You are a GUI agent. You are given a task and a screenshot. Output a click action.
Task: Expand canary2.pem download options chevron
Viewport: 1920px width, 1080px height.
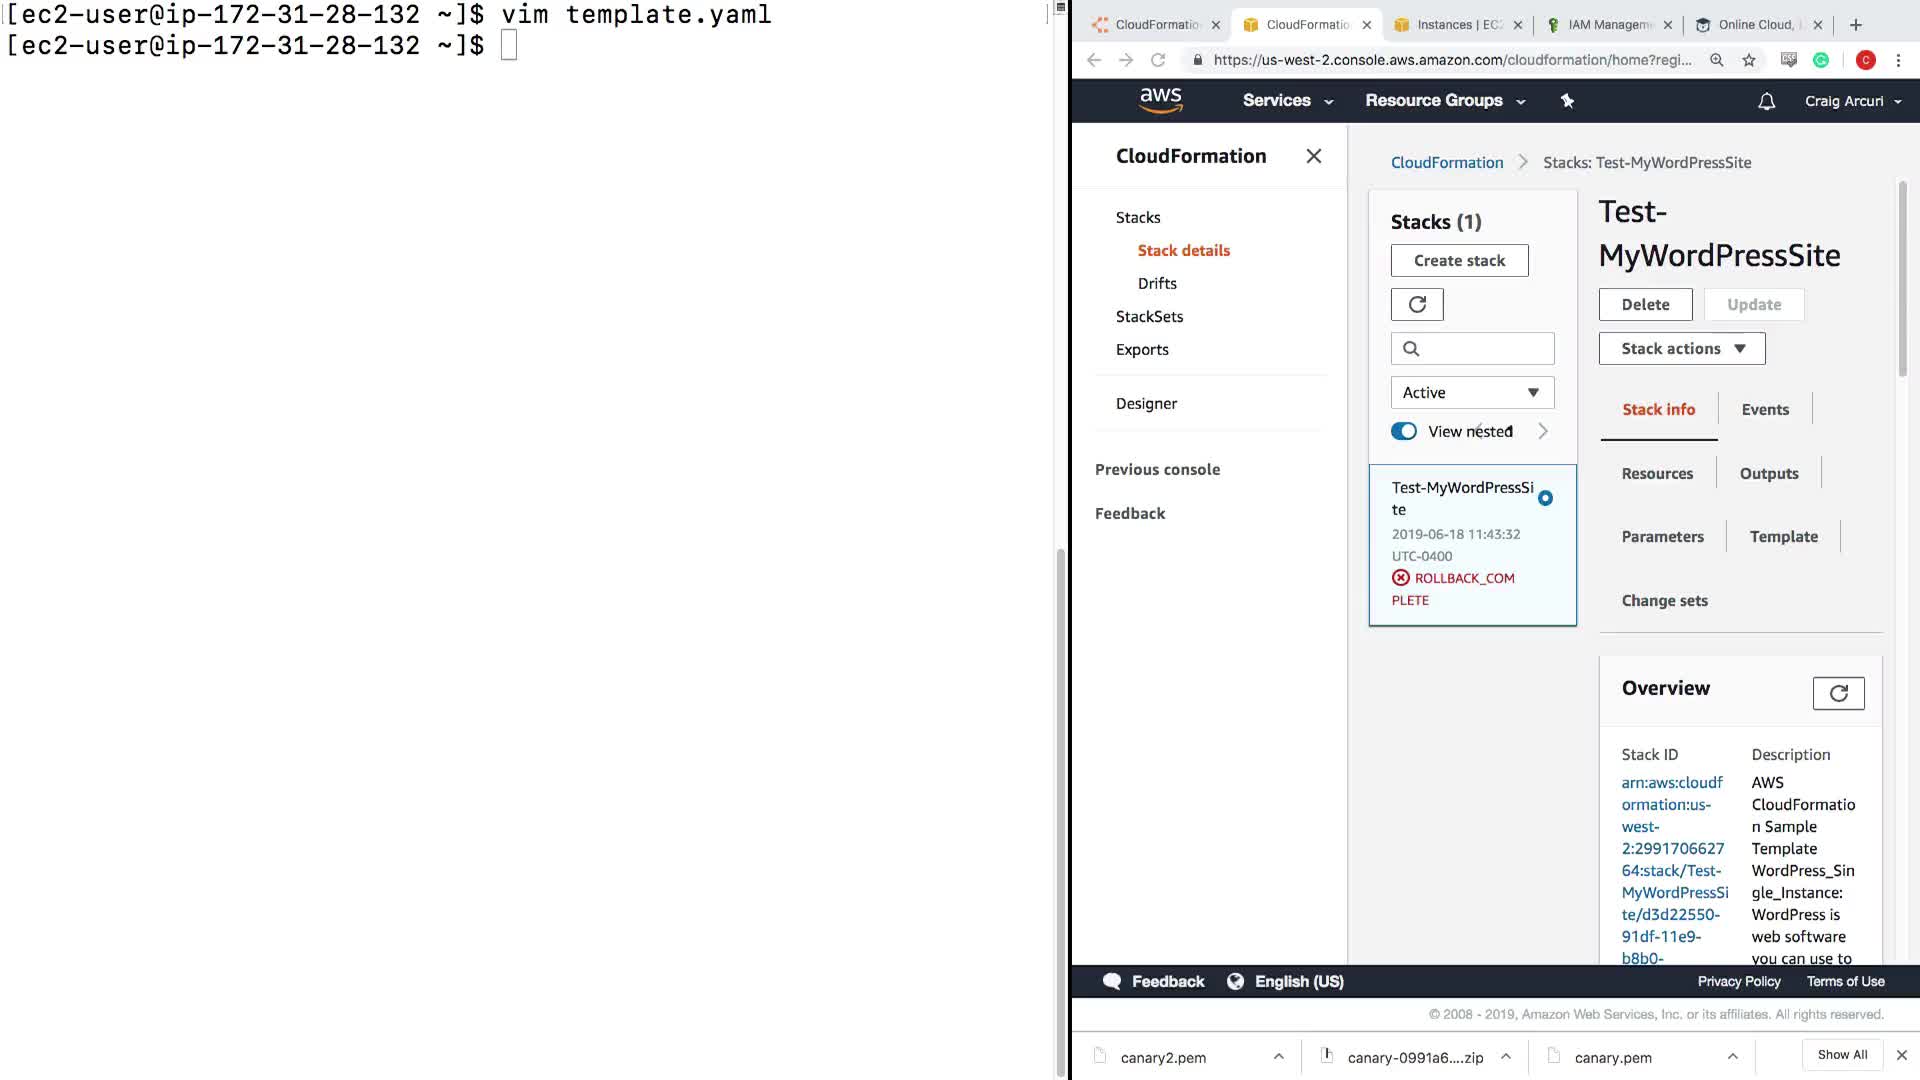[x=1278, y=1056]
